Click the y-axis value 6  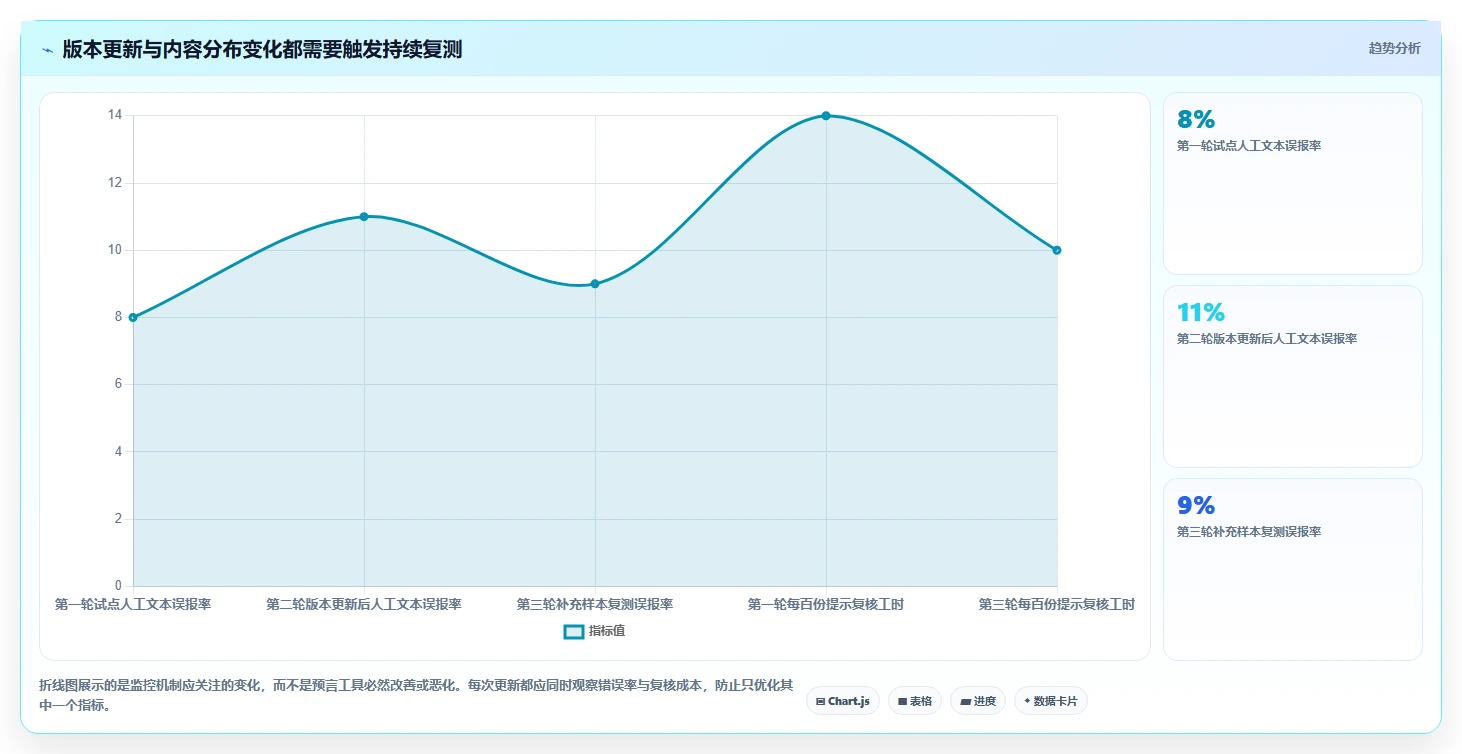point(118,384)
